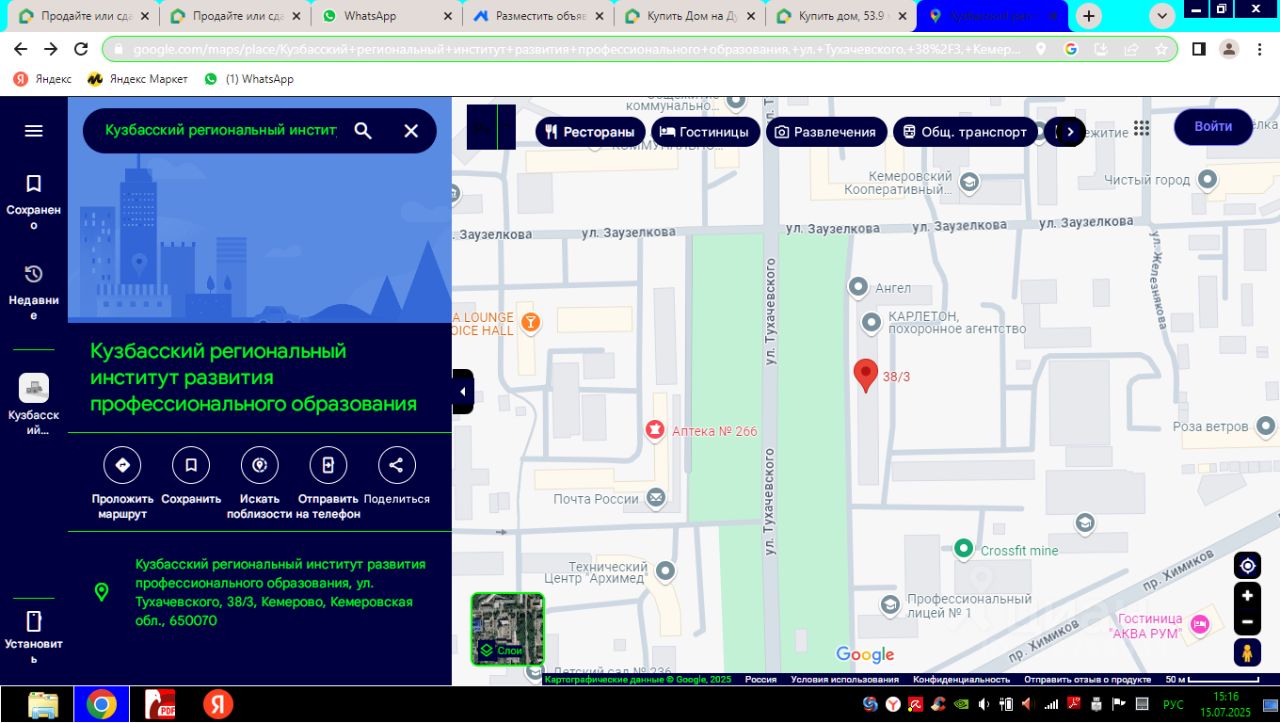Zoom in the map with plus

point(1247,596)
